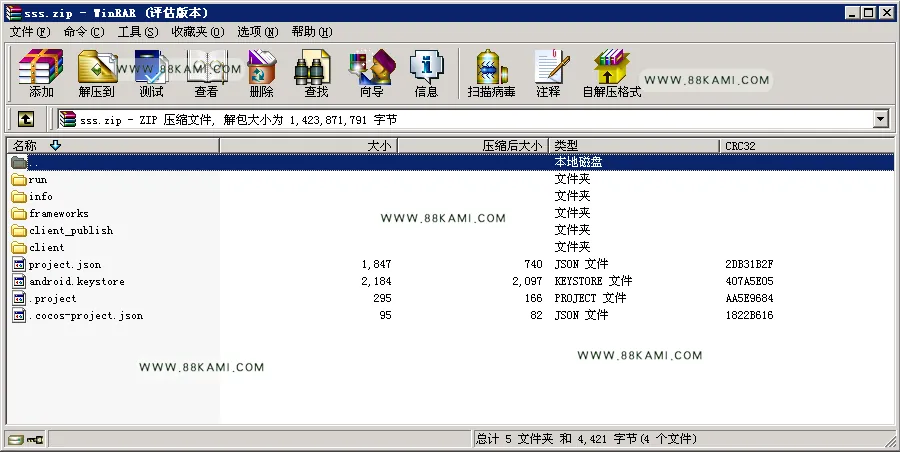Click the 注释 (Comment) toolbar icon
The width and height of the screenshot is (900, 452).
551,66
